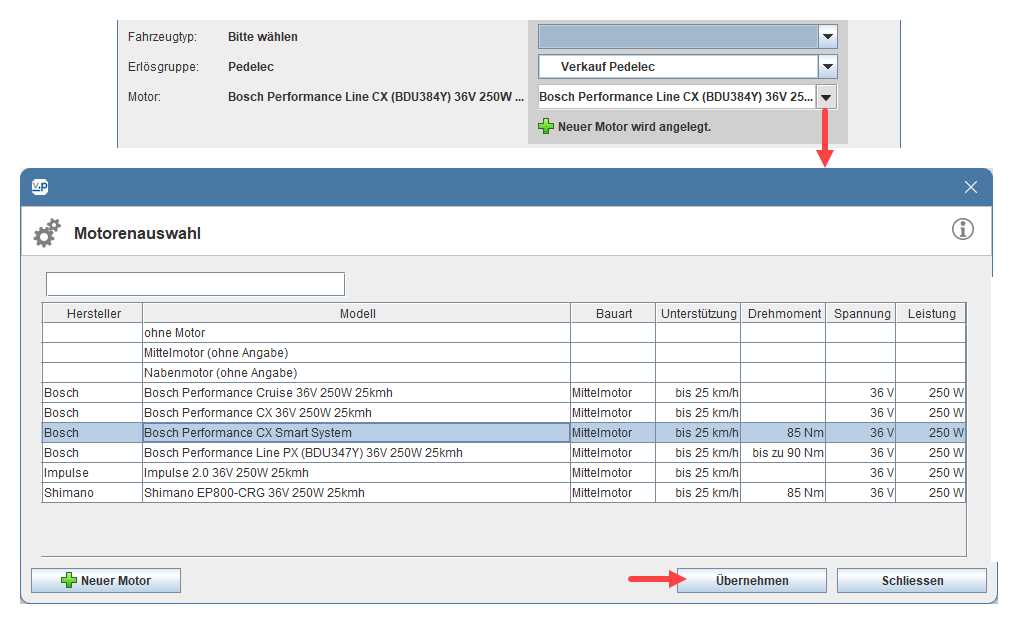Open the Verkauf Pedelec dropdown arrow
The image size is (1018, 624).
(x=827, y=67)
